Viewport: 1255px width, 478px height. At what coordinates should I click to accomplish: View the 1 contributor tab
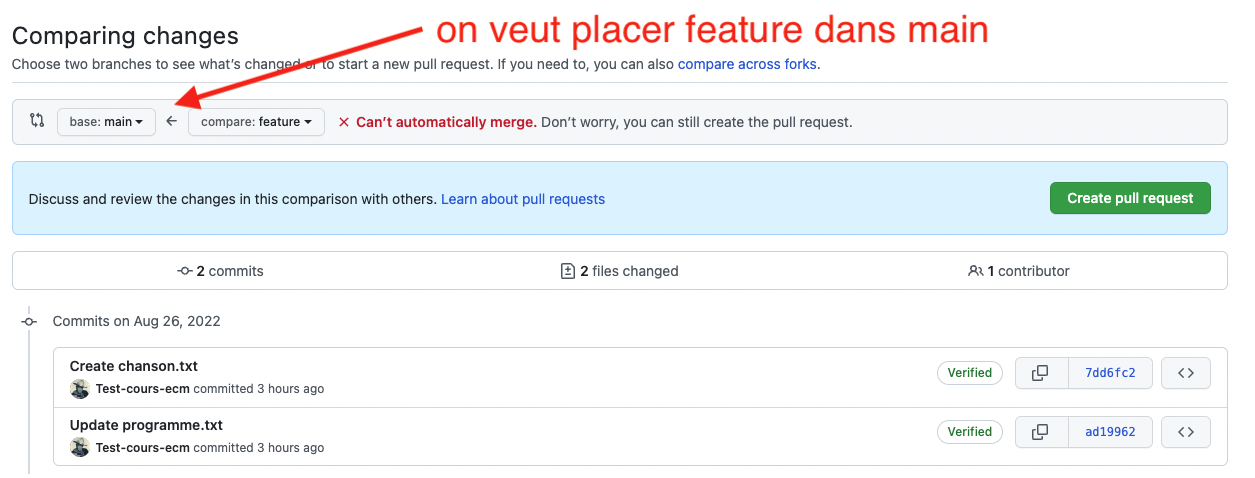pyautogui.click(x=1019, y=271)
